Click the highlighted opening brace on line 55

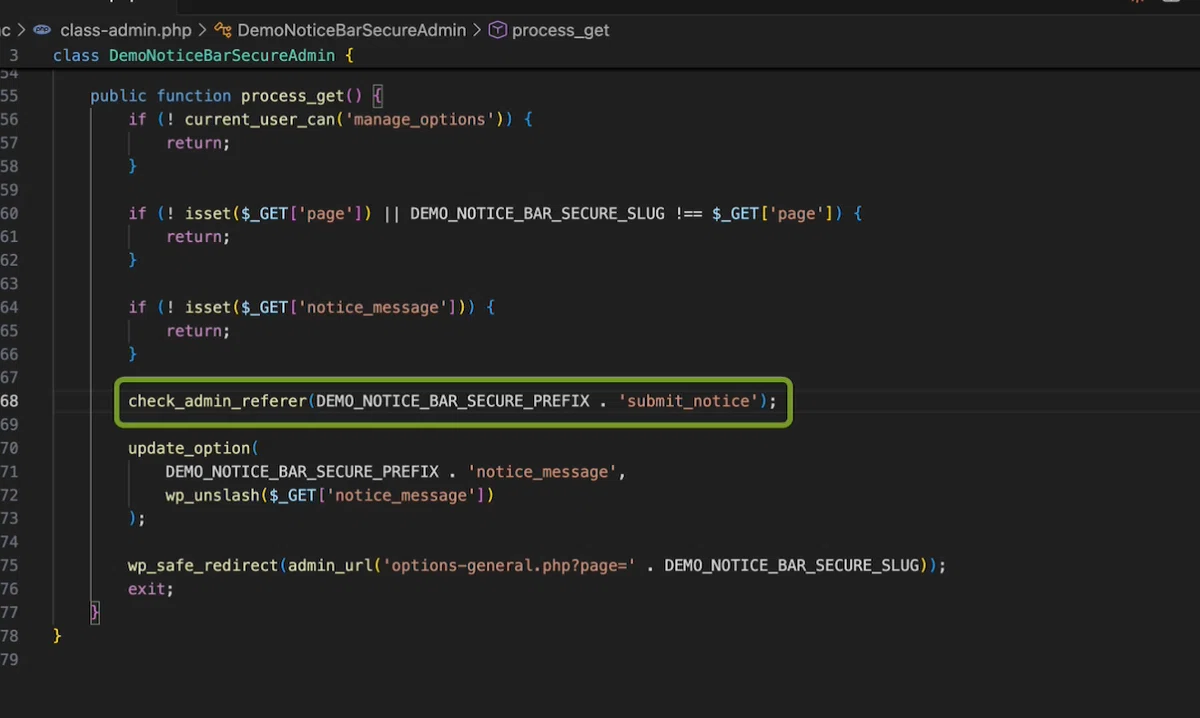click(378, 96)
